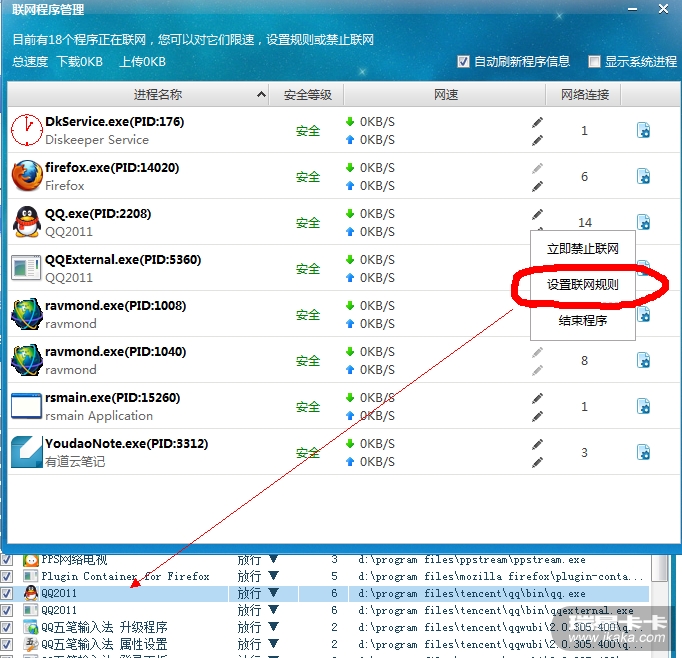Screen dimensions: 682x658
Task: Uncheck PPS网络电视 row checkbox
Action: (x=7, y=560)
